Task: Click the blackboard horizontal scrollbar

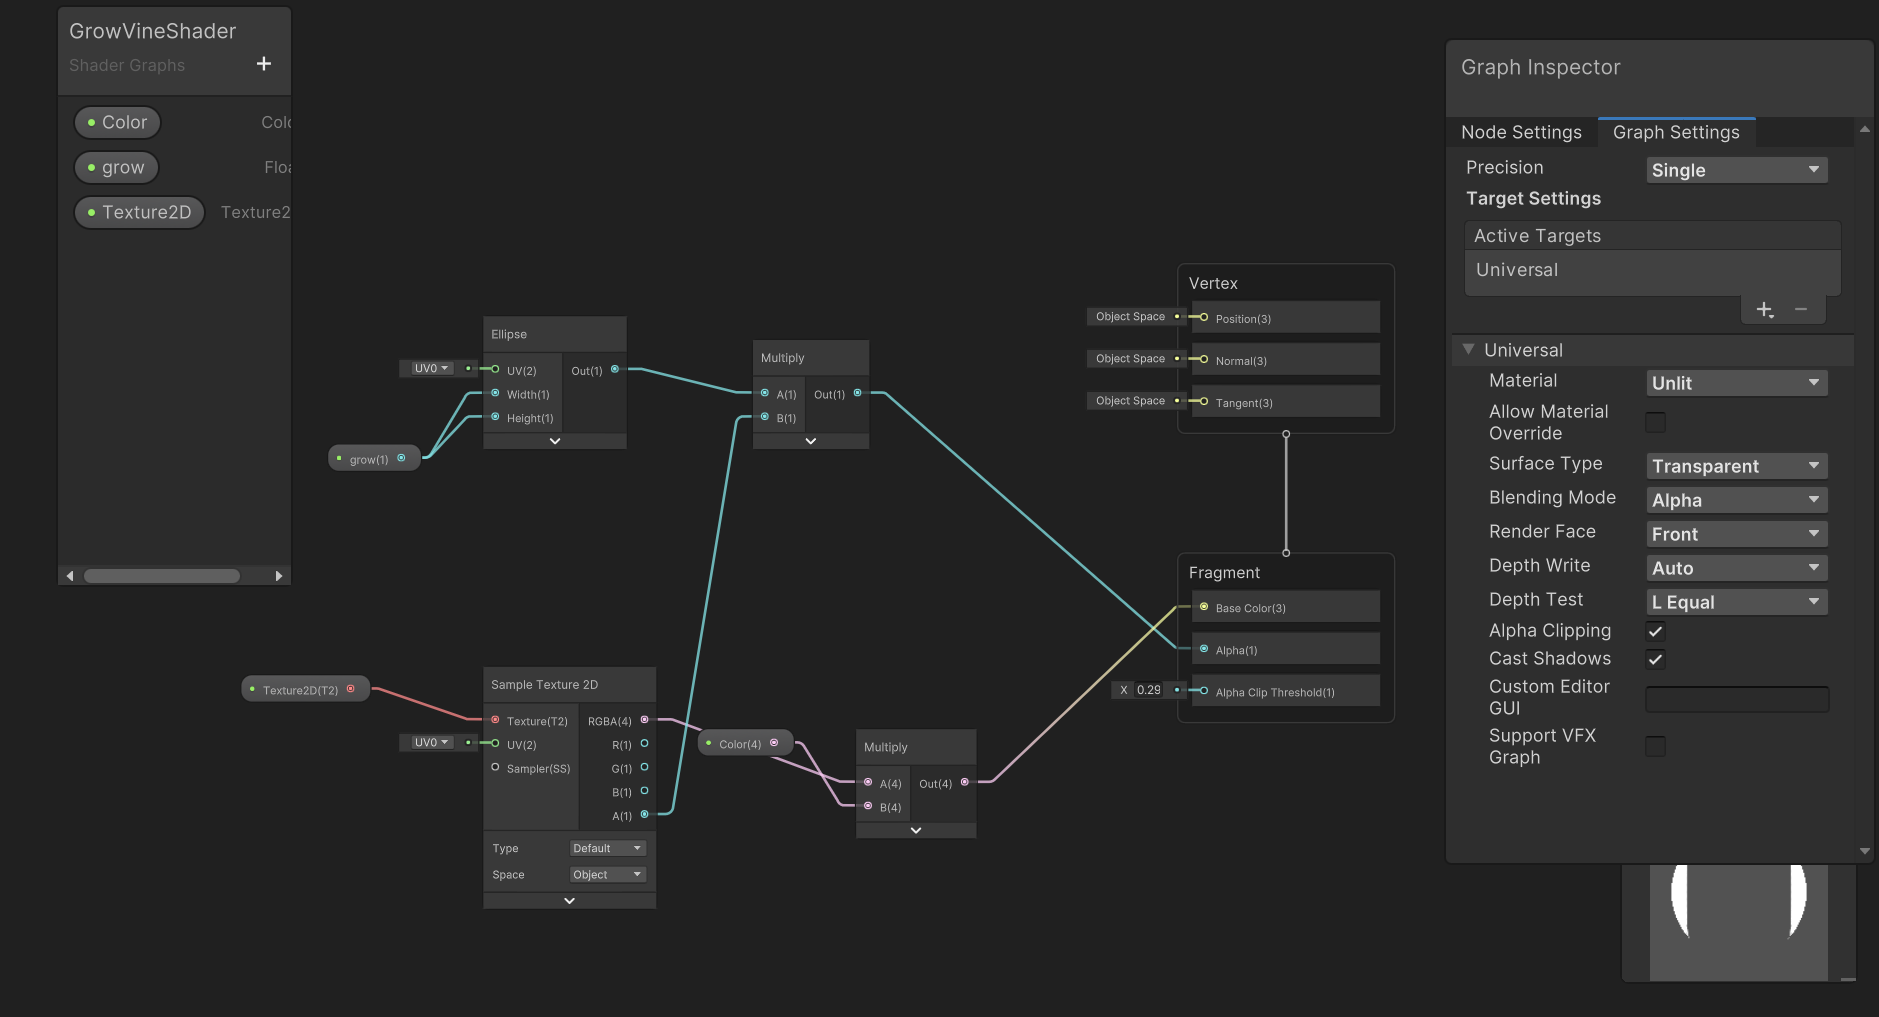Action: (x=162, y=576)
